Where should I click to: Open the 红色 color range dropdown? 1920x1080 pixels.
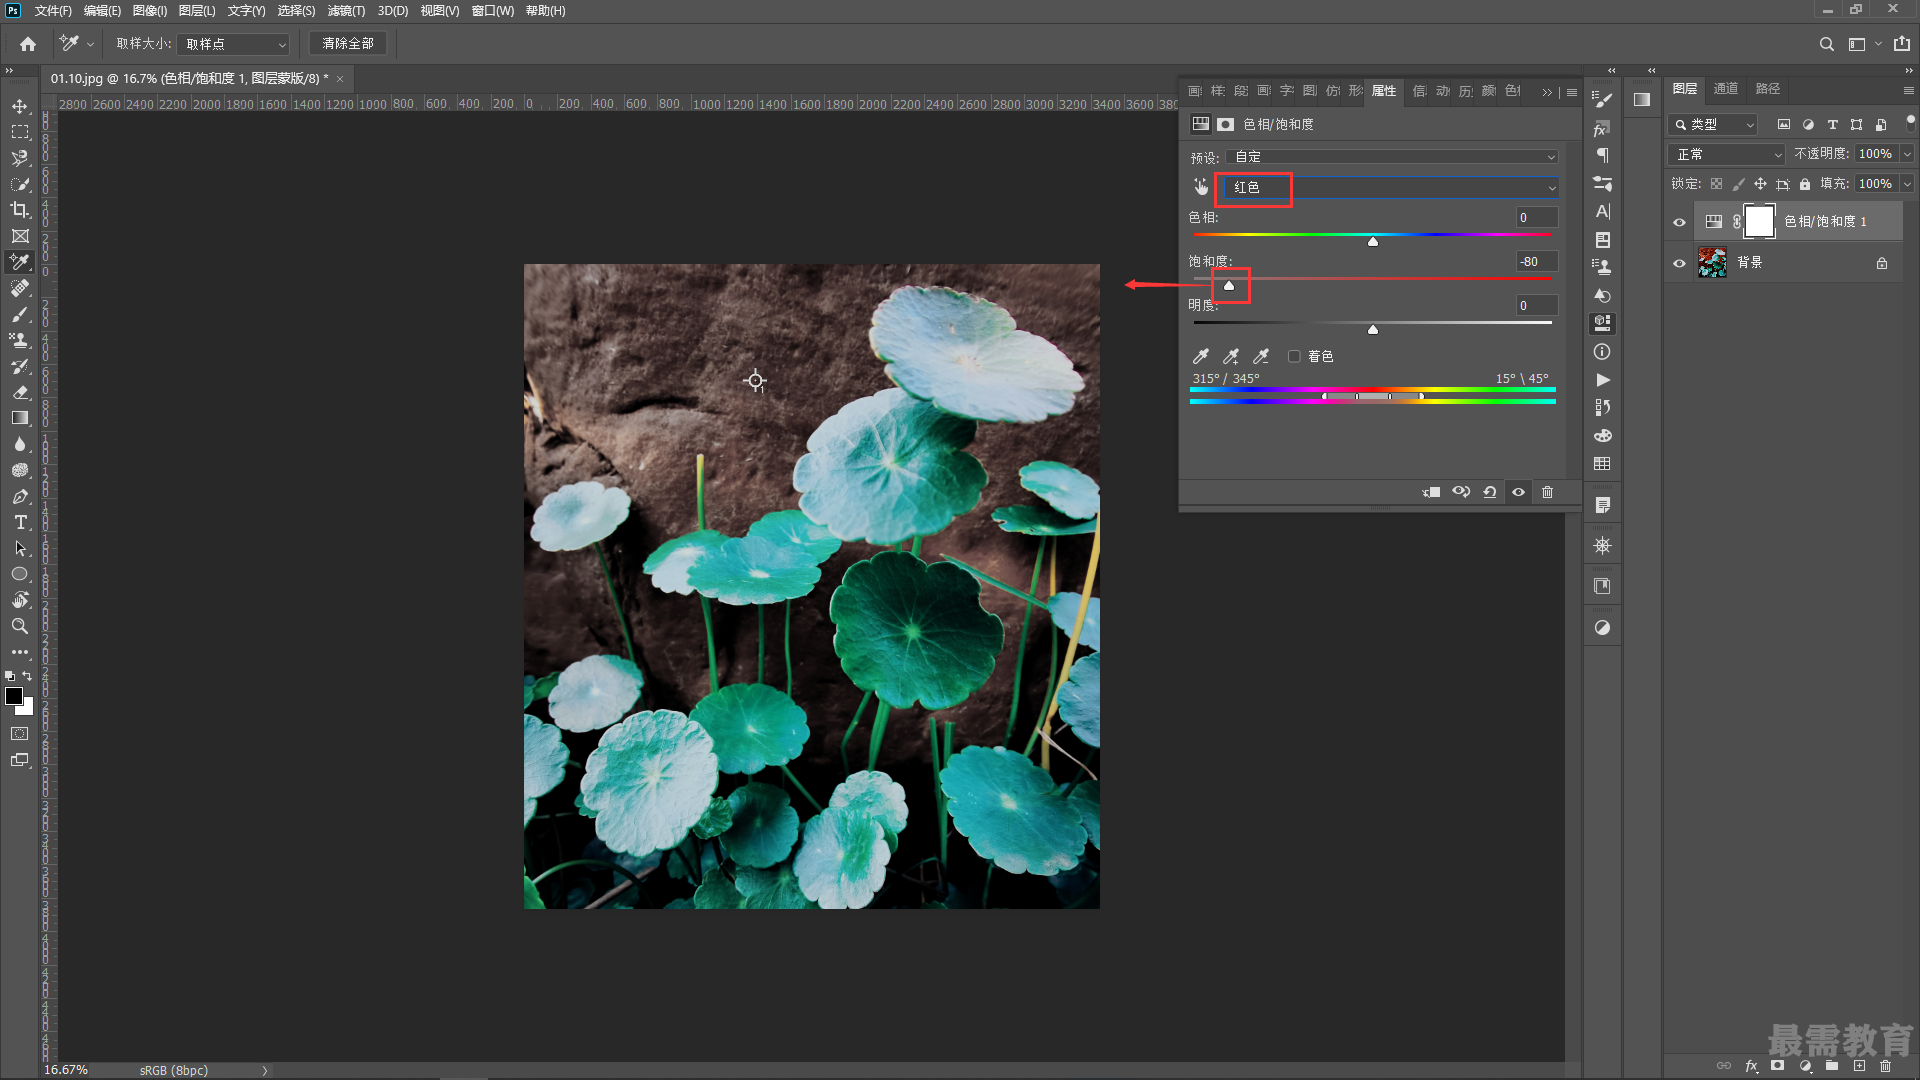tap(1392, 187)
